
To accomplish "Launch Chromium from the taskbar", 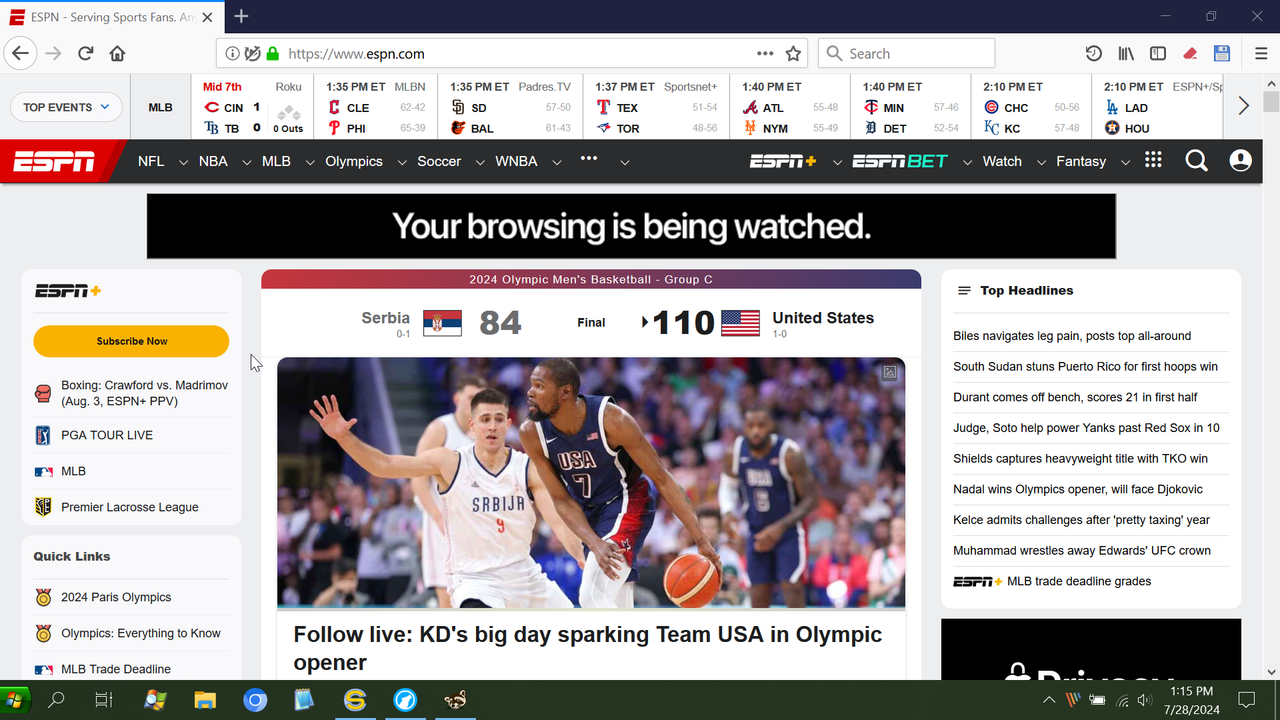I will pos(255,700).
